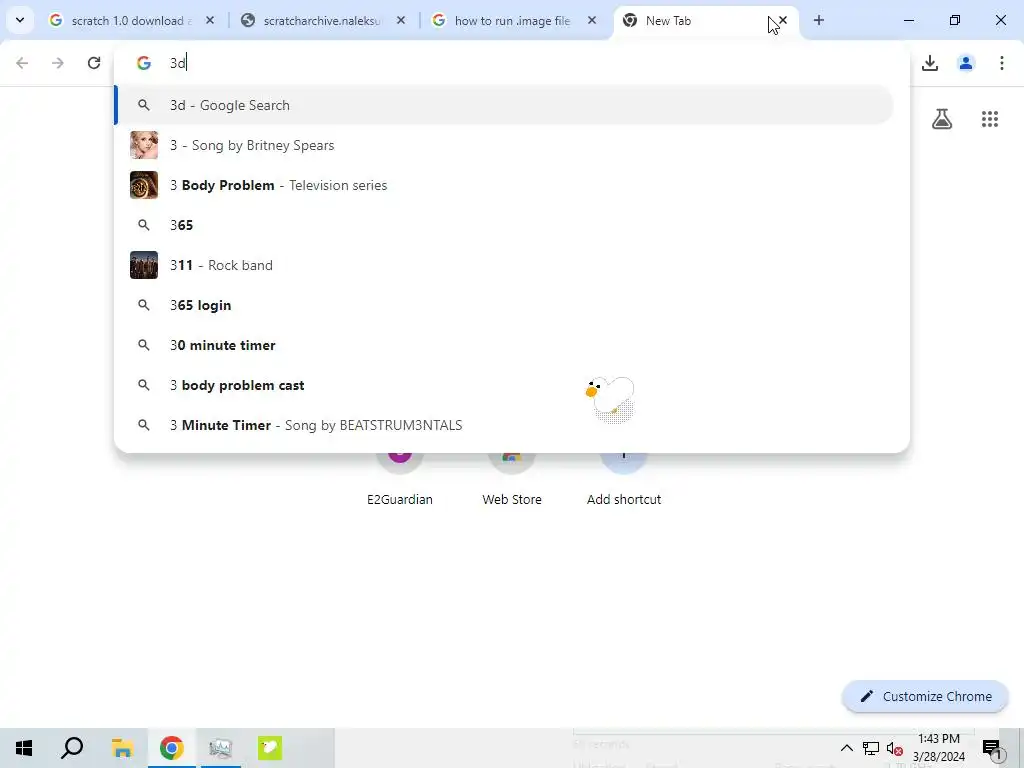Screen dimensions: 1024x768
Task: Click the muted volume tray icon
Action: [x=894, y=748]
